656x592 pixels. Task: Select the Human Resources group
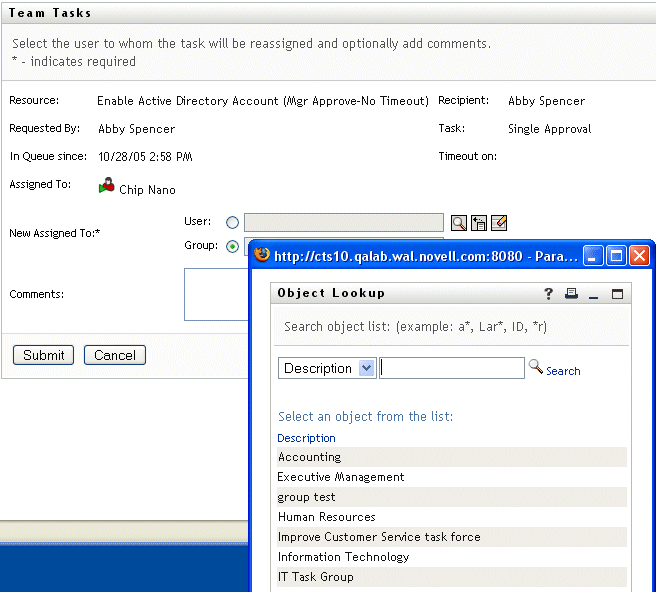452,517
